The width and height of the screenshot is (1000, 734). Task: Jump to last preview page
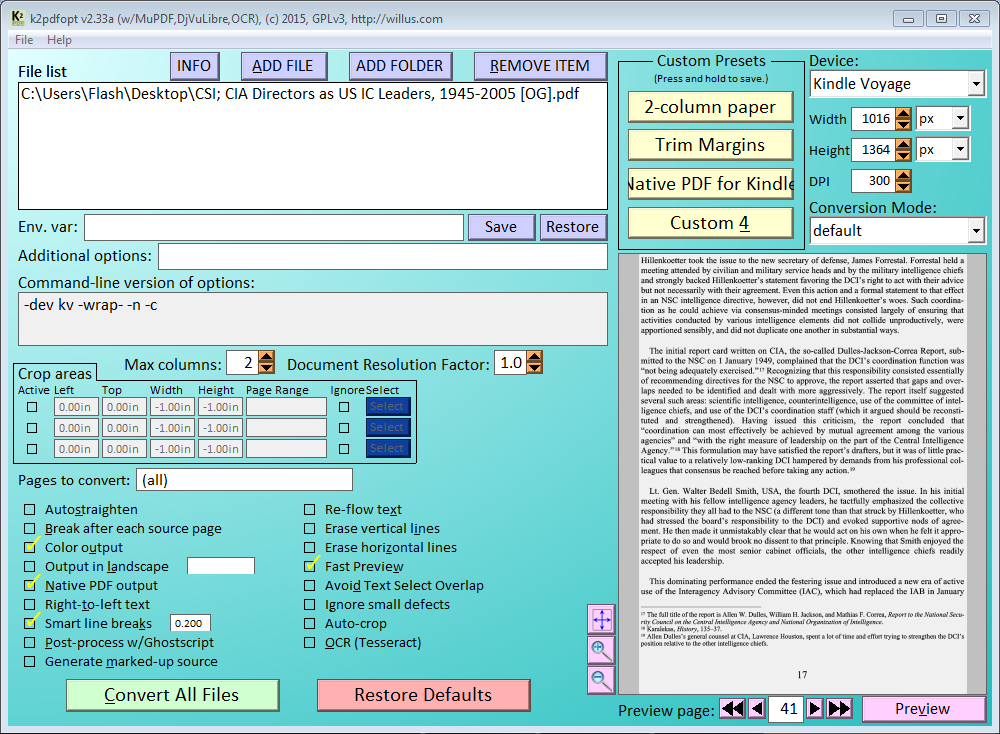[839, 708]
